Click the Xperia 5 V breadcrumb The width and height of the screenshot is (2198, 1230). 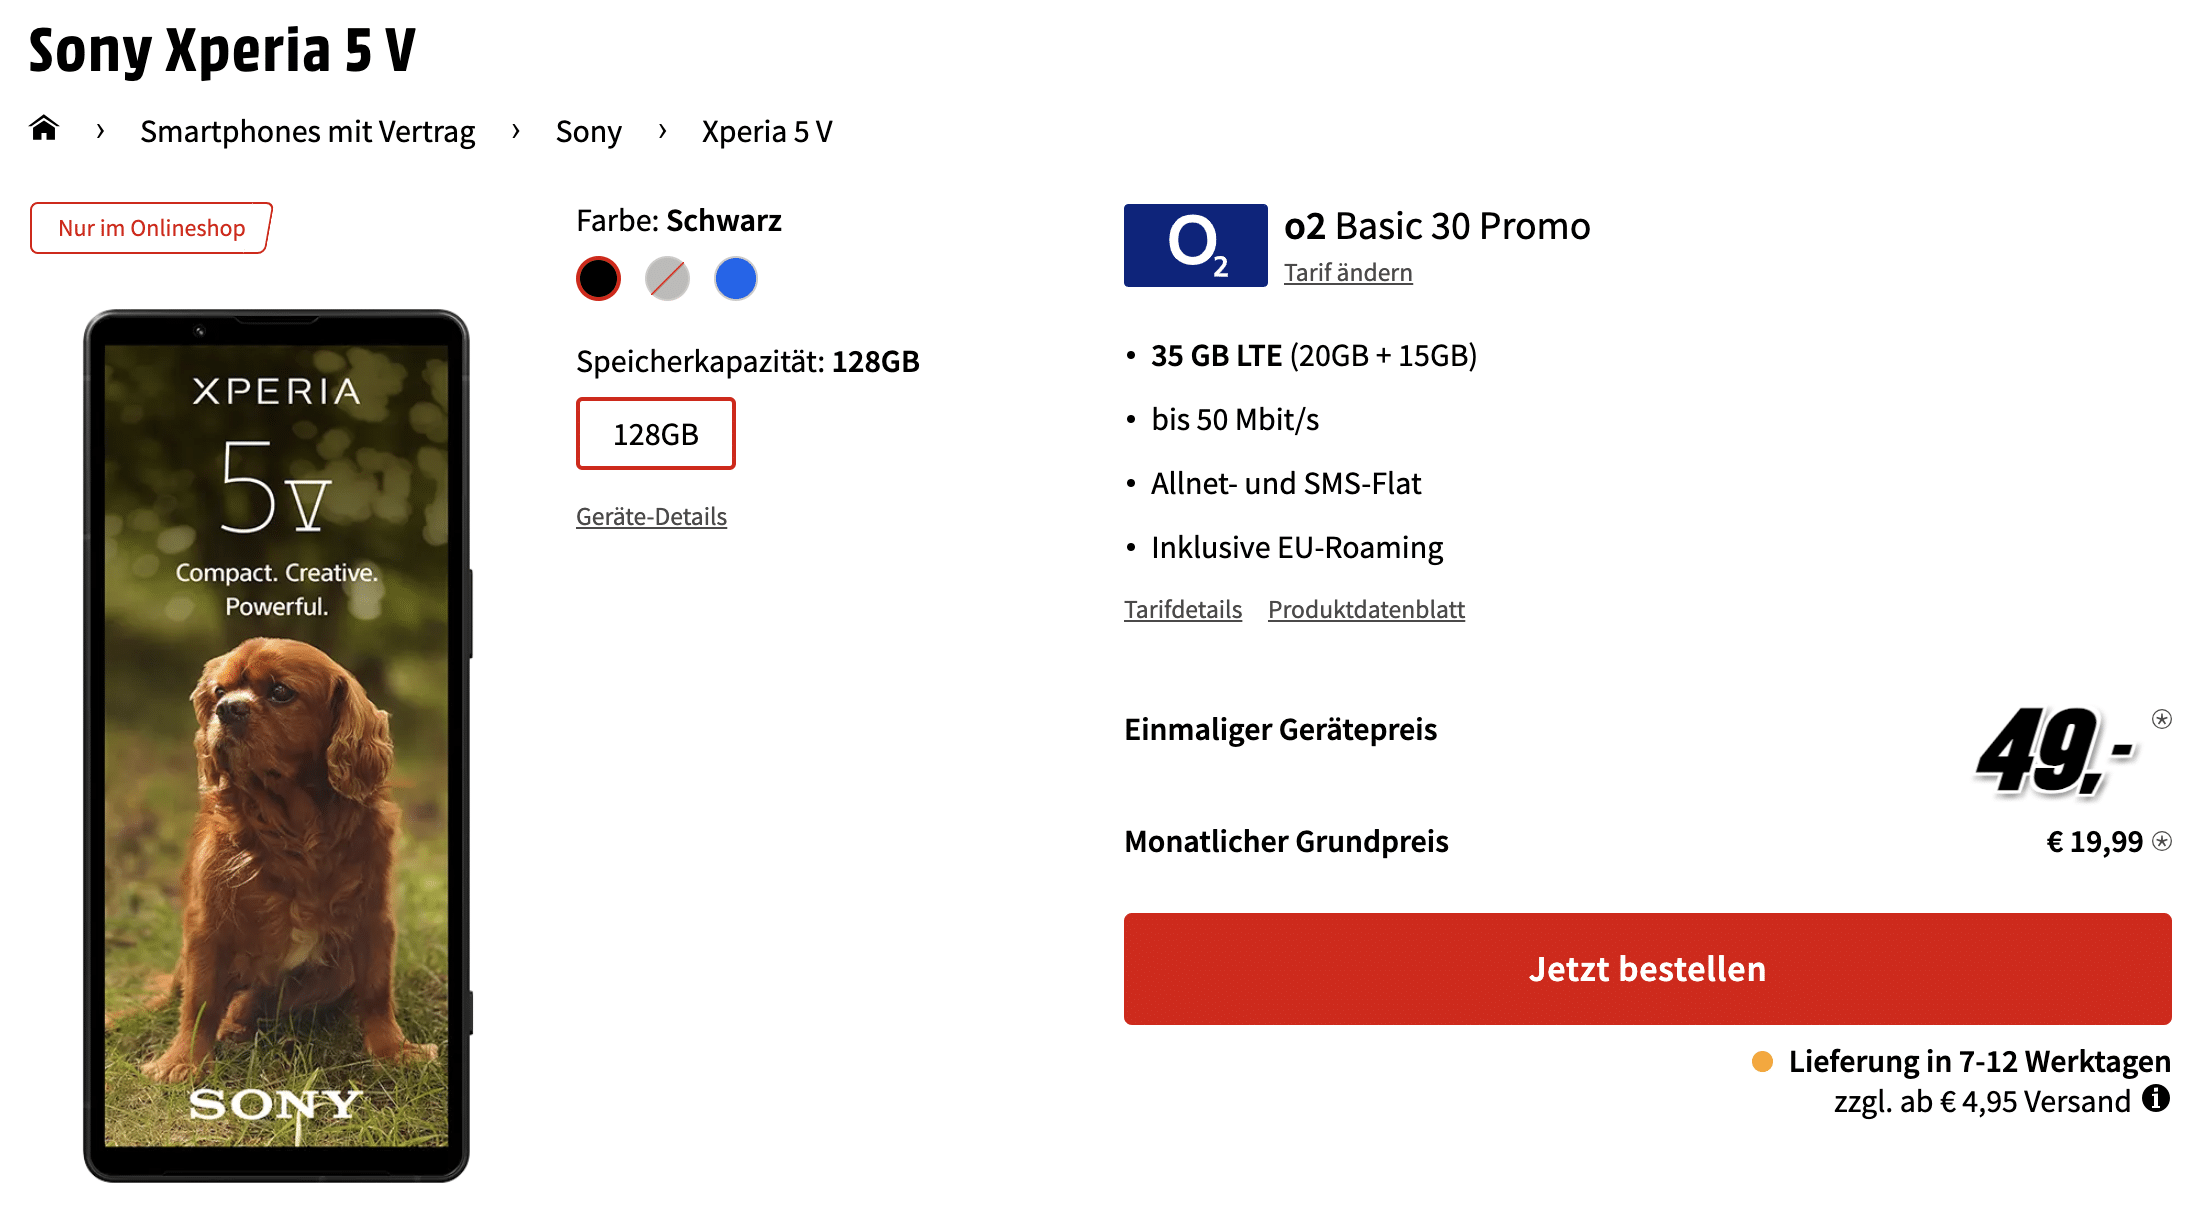[x=767, y=131]
